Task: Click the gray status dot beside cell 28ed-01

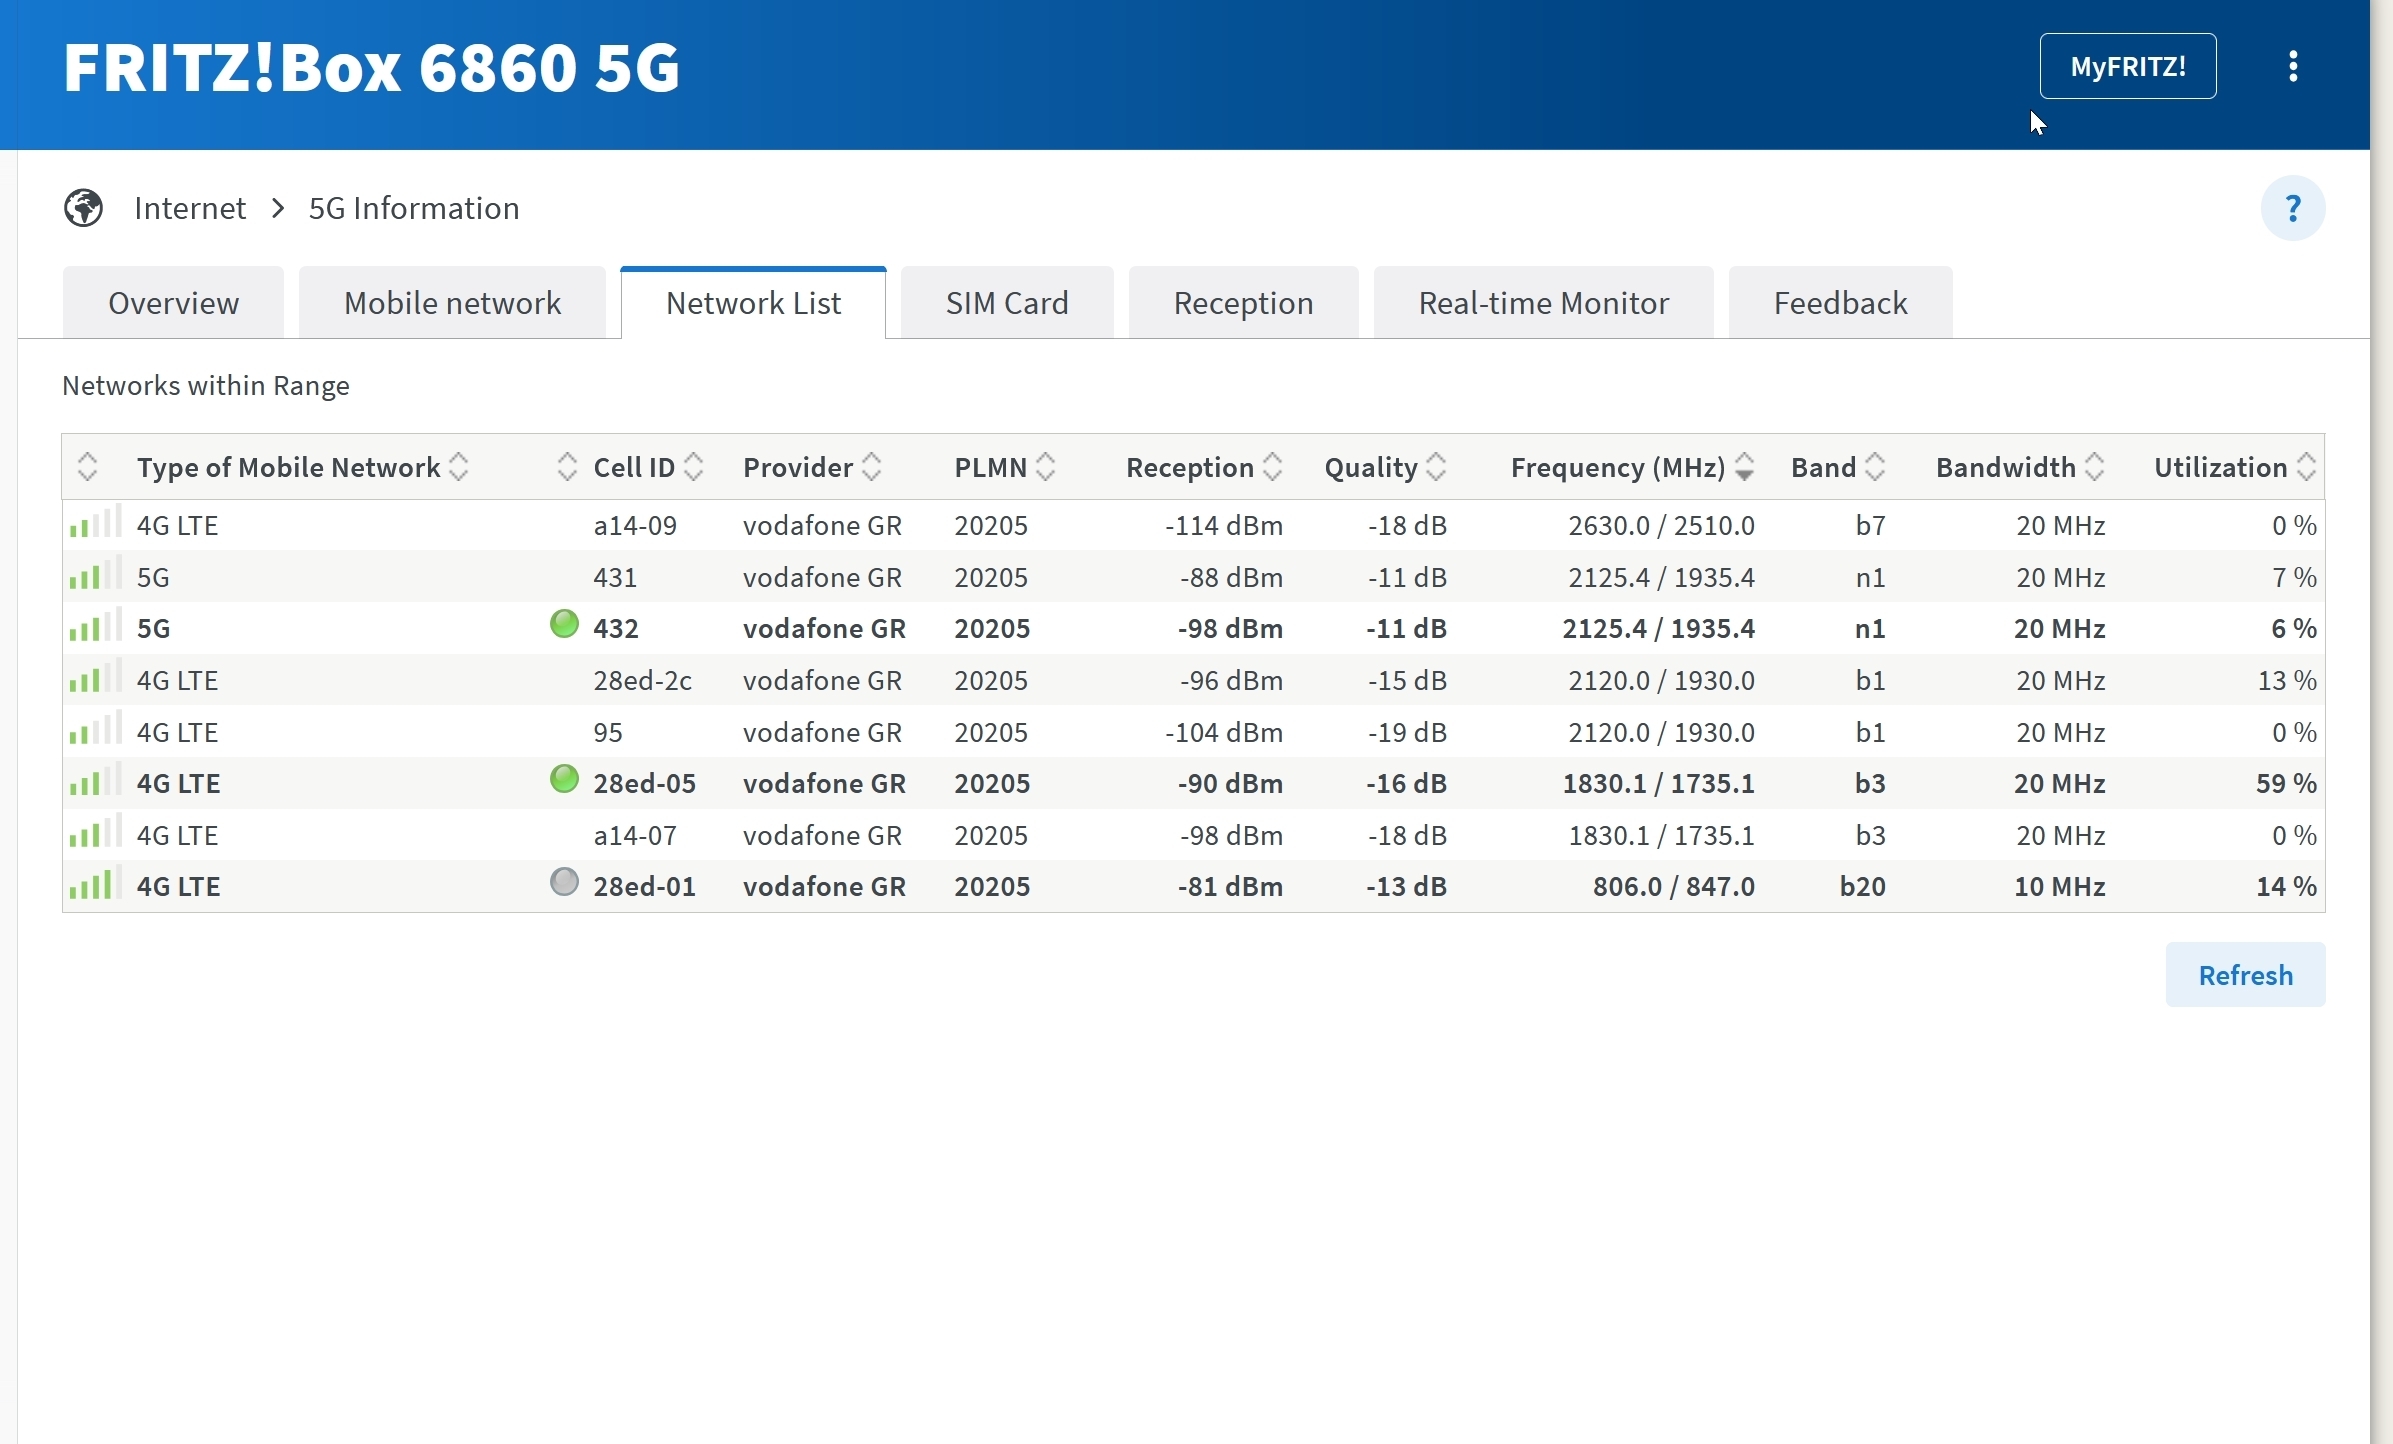Action: [x=565, y=882]
